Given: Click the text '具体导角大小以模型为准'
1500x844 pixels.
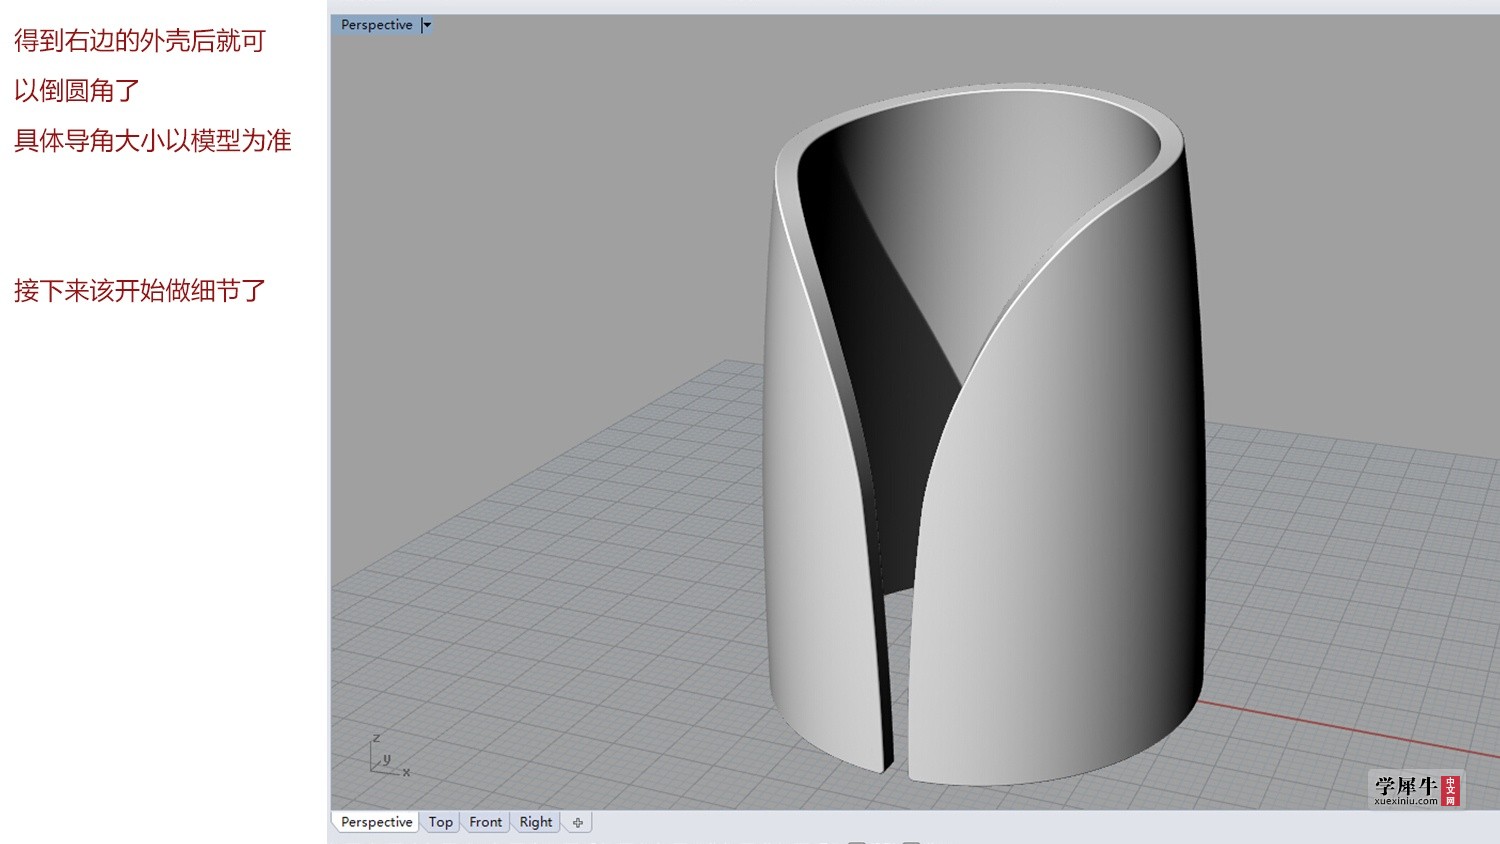Looking at the screenshot, I should 153,141.
